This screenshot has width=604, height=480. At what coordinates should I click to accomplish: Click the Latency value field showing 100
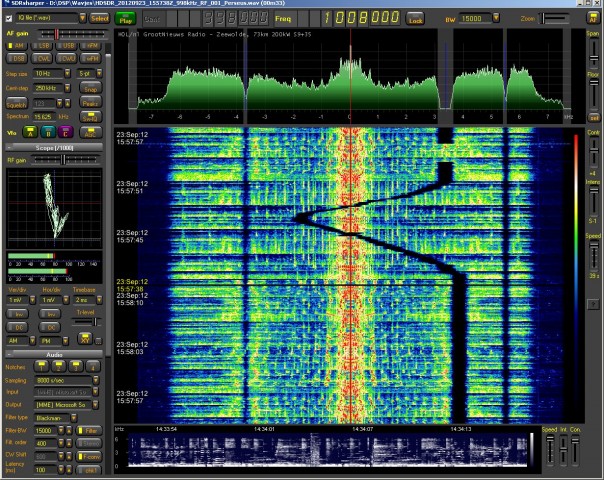click(46, 470)
